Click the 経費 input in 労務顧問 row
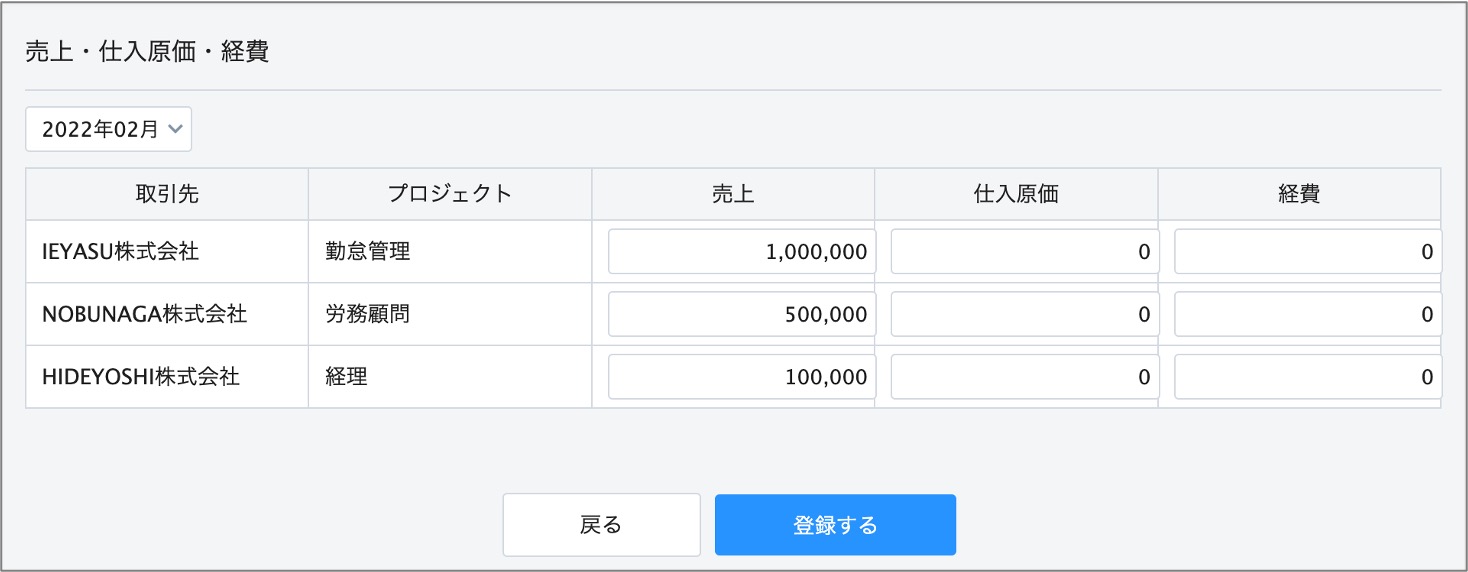Image resolution: width=1468 pixels, height=572 pixels. tap(1308, 314)
